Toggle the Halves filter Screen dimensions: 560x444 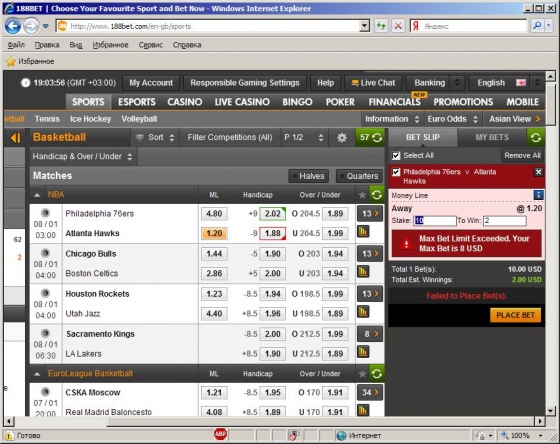309,176
